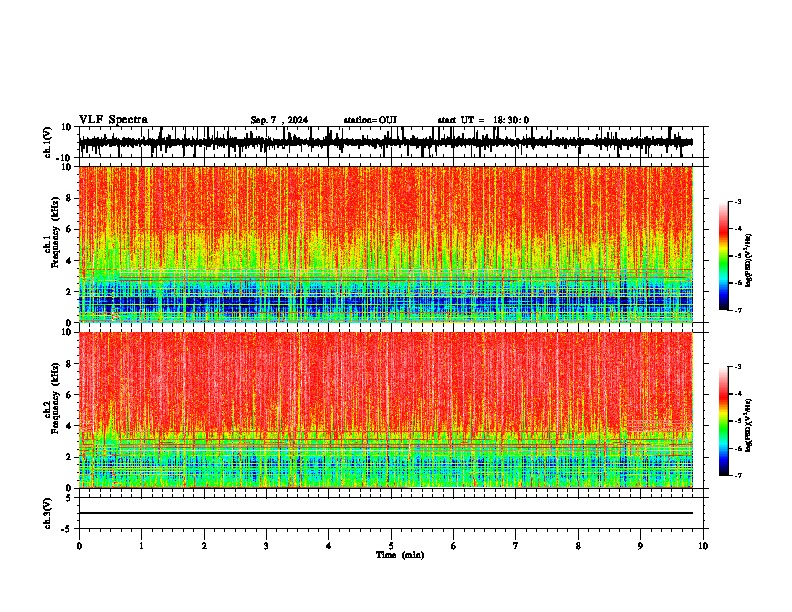This screenshot has height=612, width=792.
Task: Click the ch.1 spectrogram color scale bar
Action: coord(723,256)
